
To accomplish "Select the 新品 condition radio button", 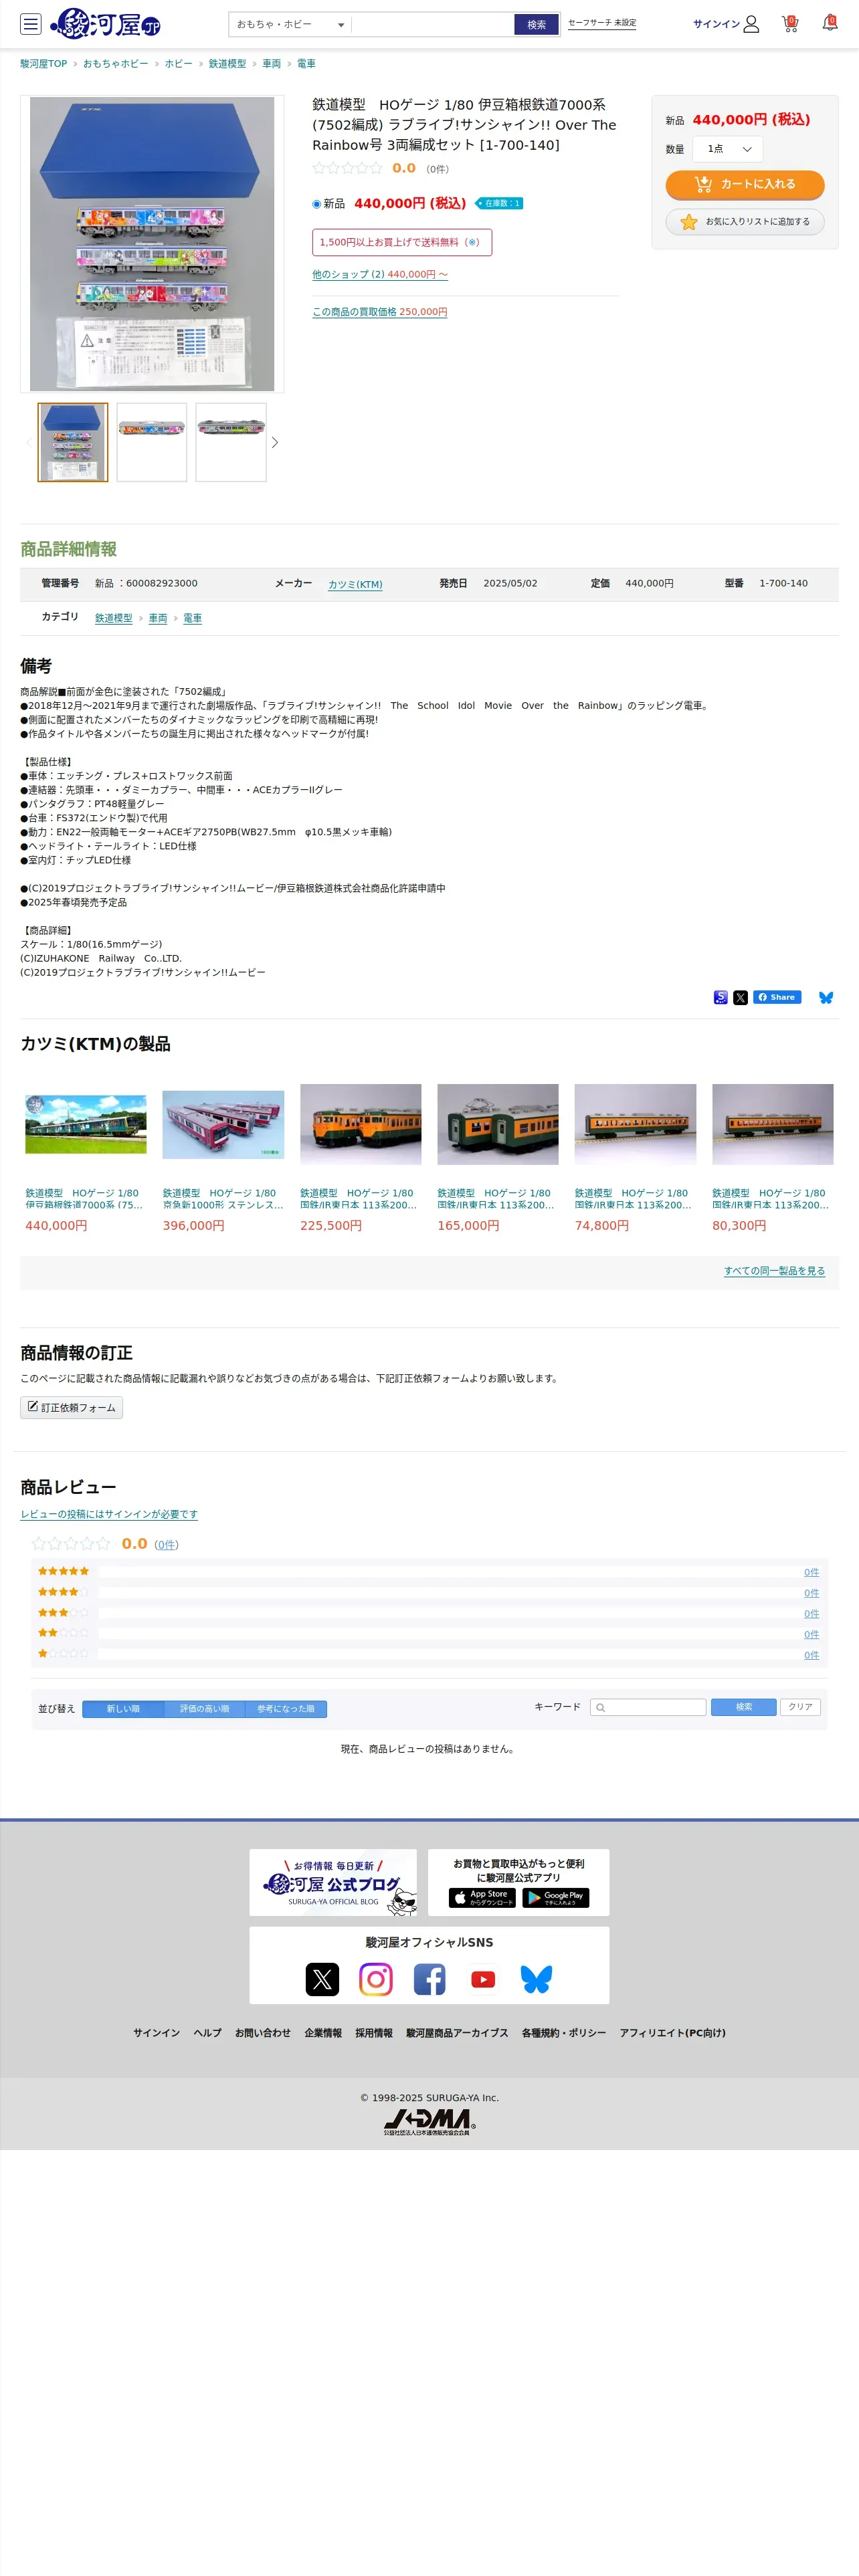I will click(x=316, y=204).
